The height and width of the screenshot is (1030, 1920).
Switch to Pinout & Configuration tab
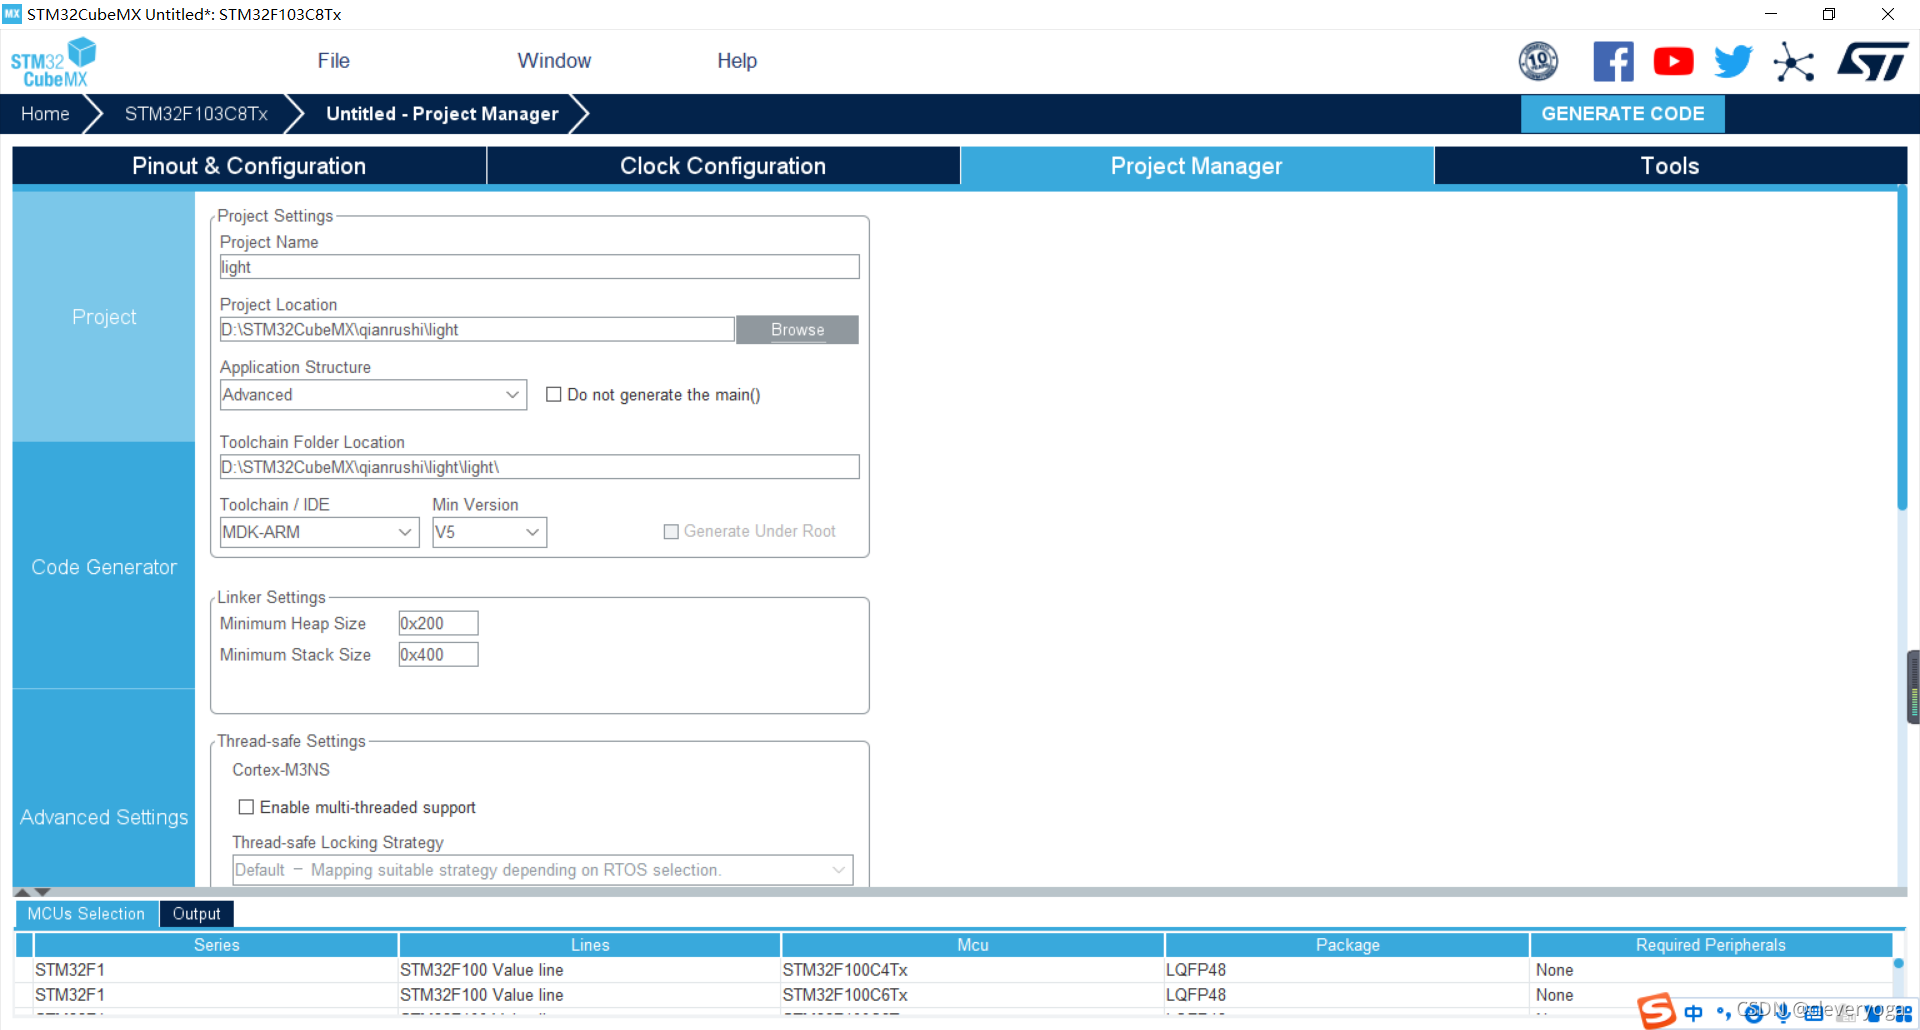249,166
